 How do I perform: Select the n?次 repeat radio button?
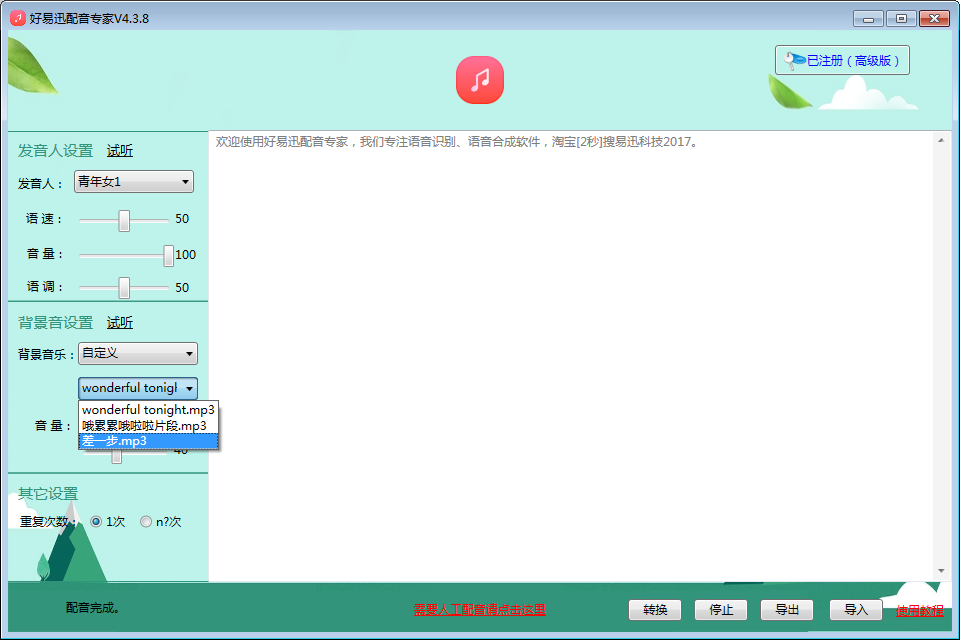click(x=146, y=522)
